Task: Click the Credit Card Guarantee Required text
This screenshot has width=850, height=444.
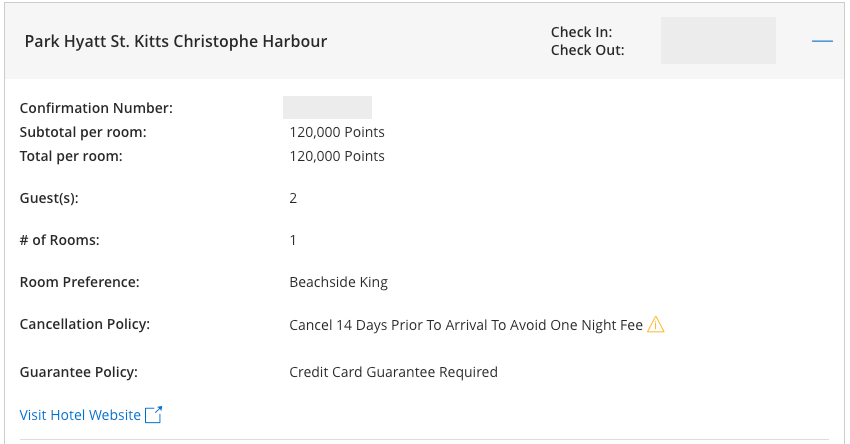Action: 393,372
